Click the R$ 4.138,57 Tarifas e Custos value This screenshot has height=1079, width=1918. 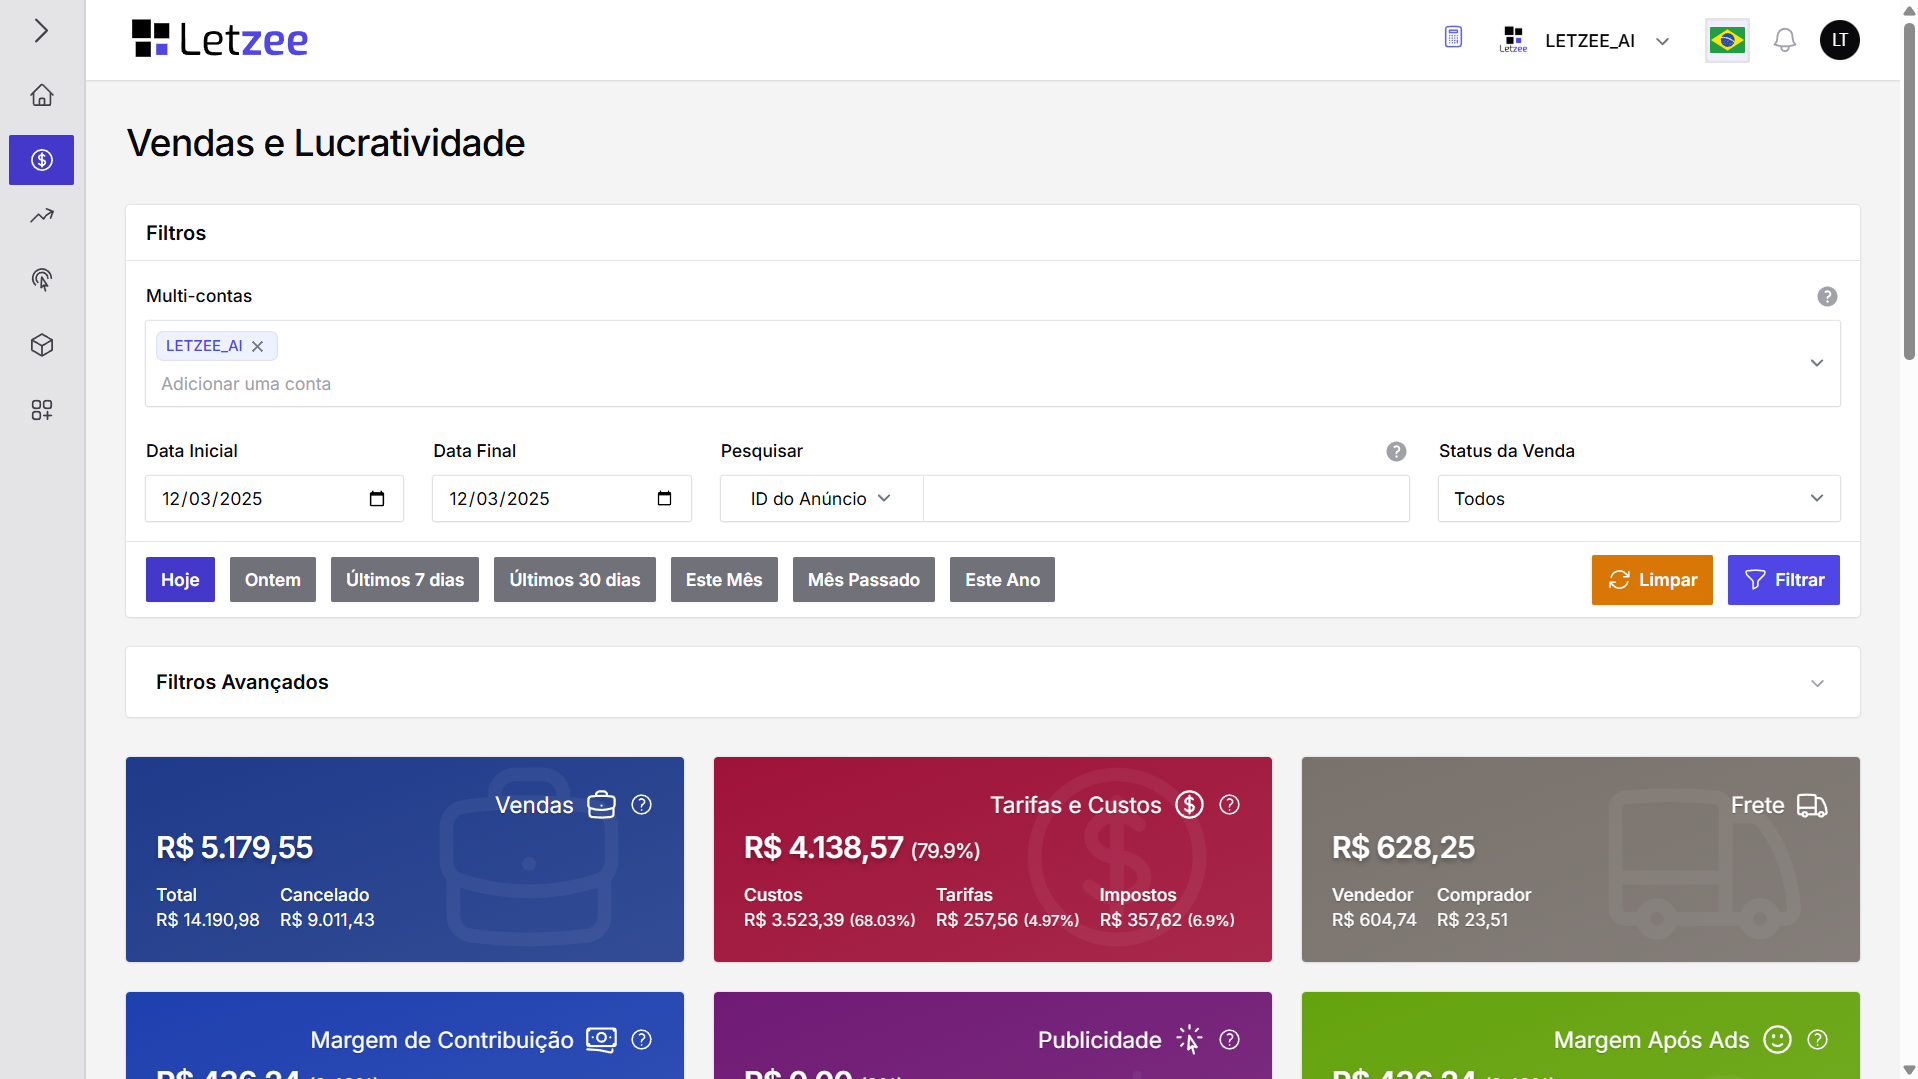coord(824,848)
